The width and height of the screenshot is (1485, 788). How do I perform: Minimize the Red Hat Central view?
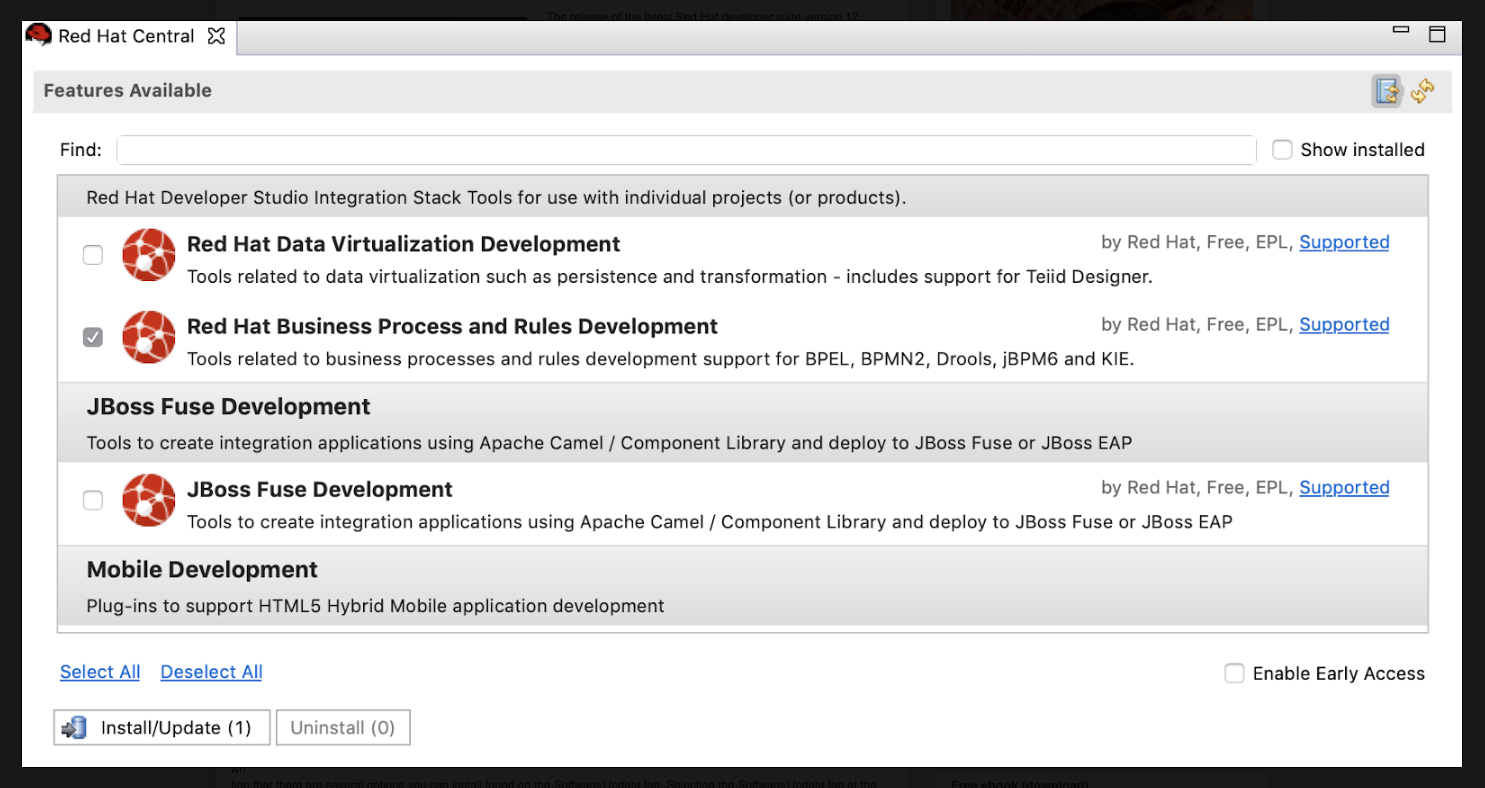(1401, 31)
